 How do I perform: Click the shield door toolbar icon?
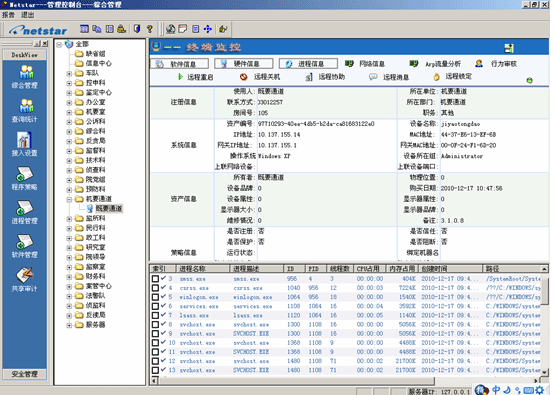(137, 29)
